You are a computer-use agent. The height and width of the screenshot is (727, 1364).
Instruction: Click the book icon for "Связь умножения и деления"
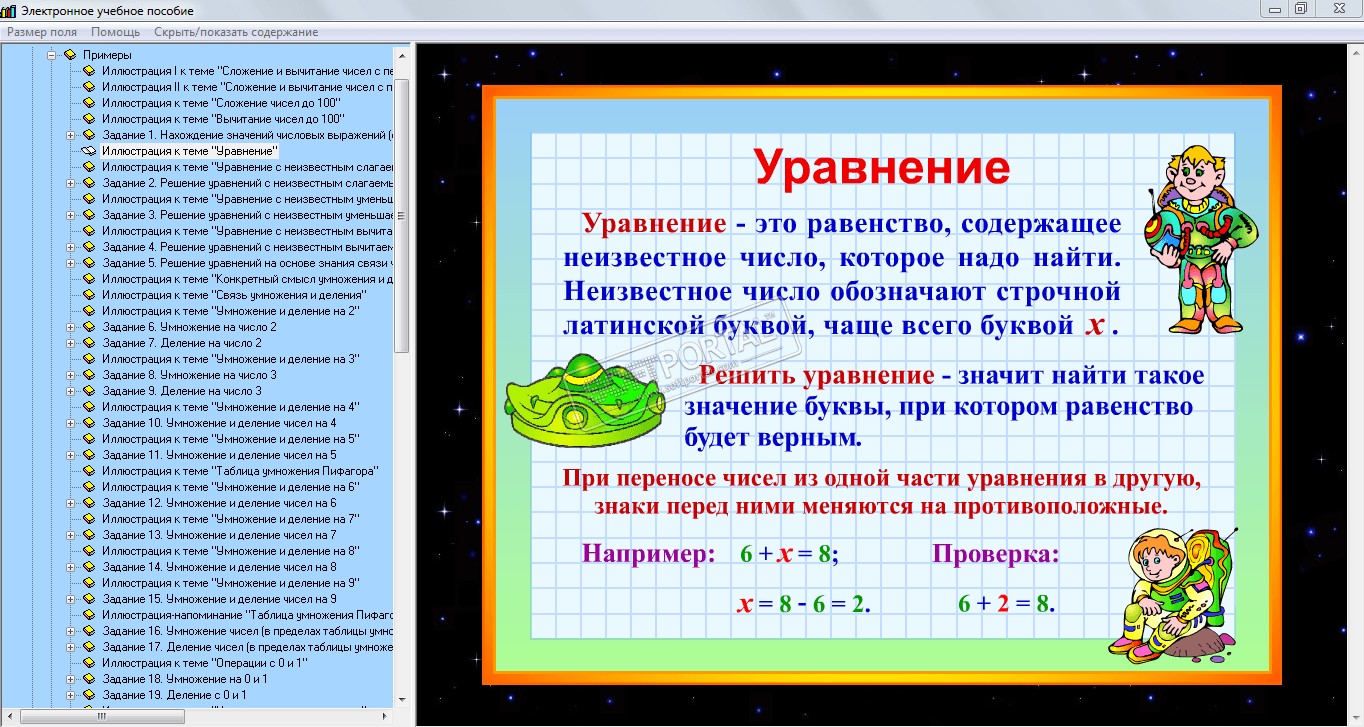coord(88,295)
